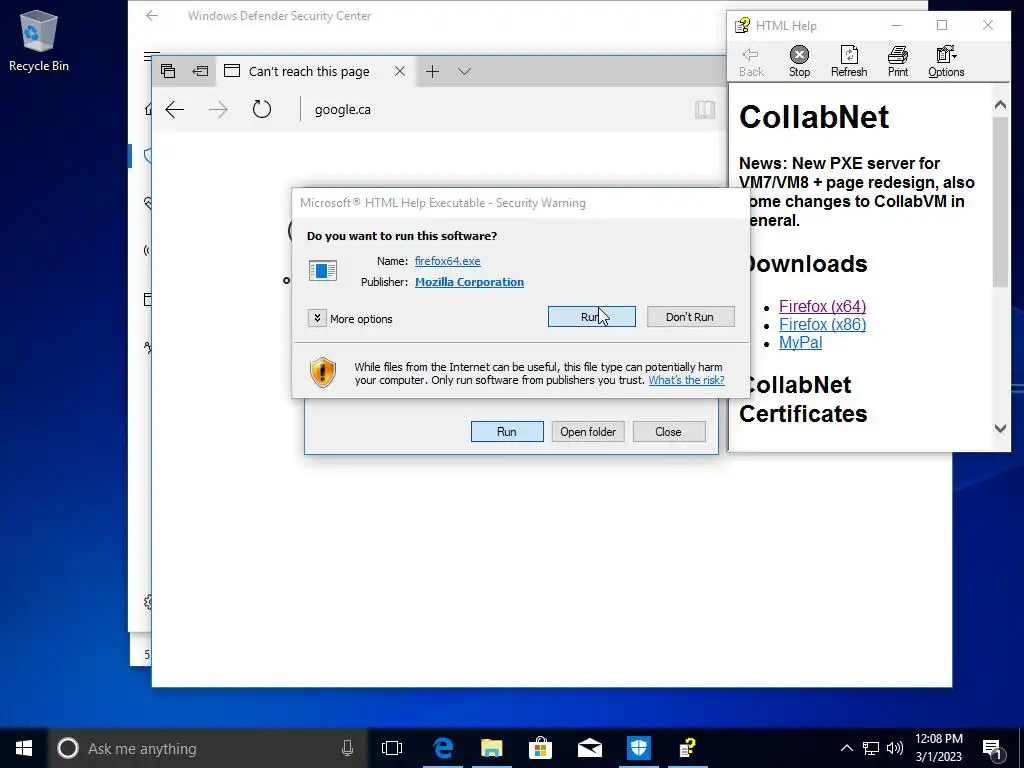This screenshot has width=1024, height=768.
Task: Click the network tray icon
Action: tap(871, 748)
